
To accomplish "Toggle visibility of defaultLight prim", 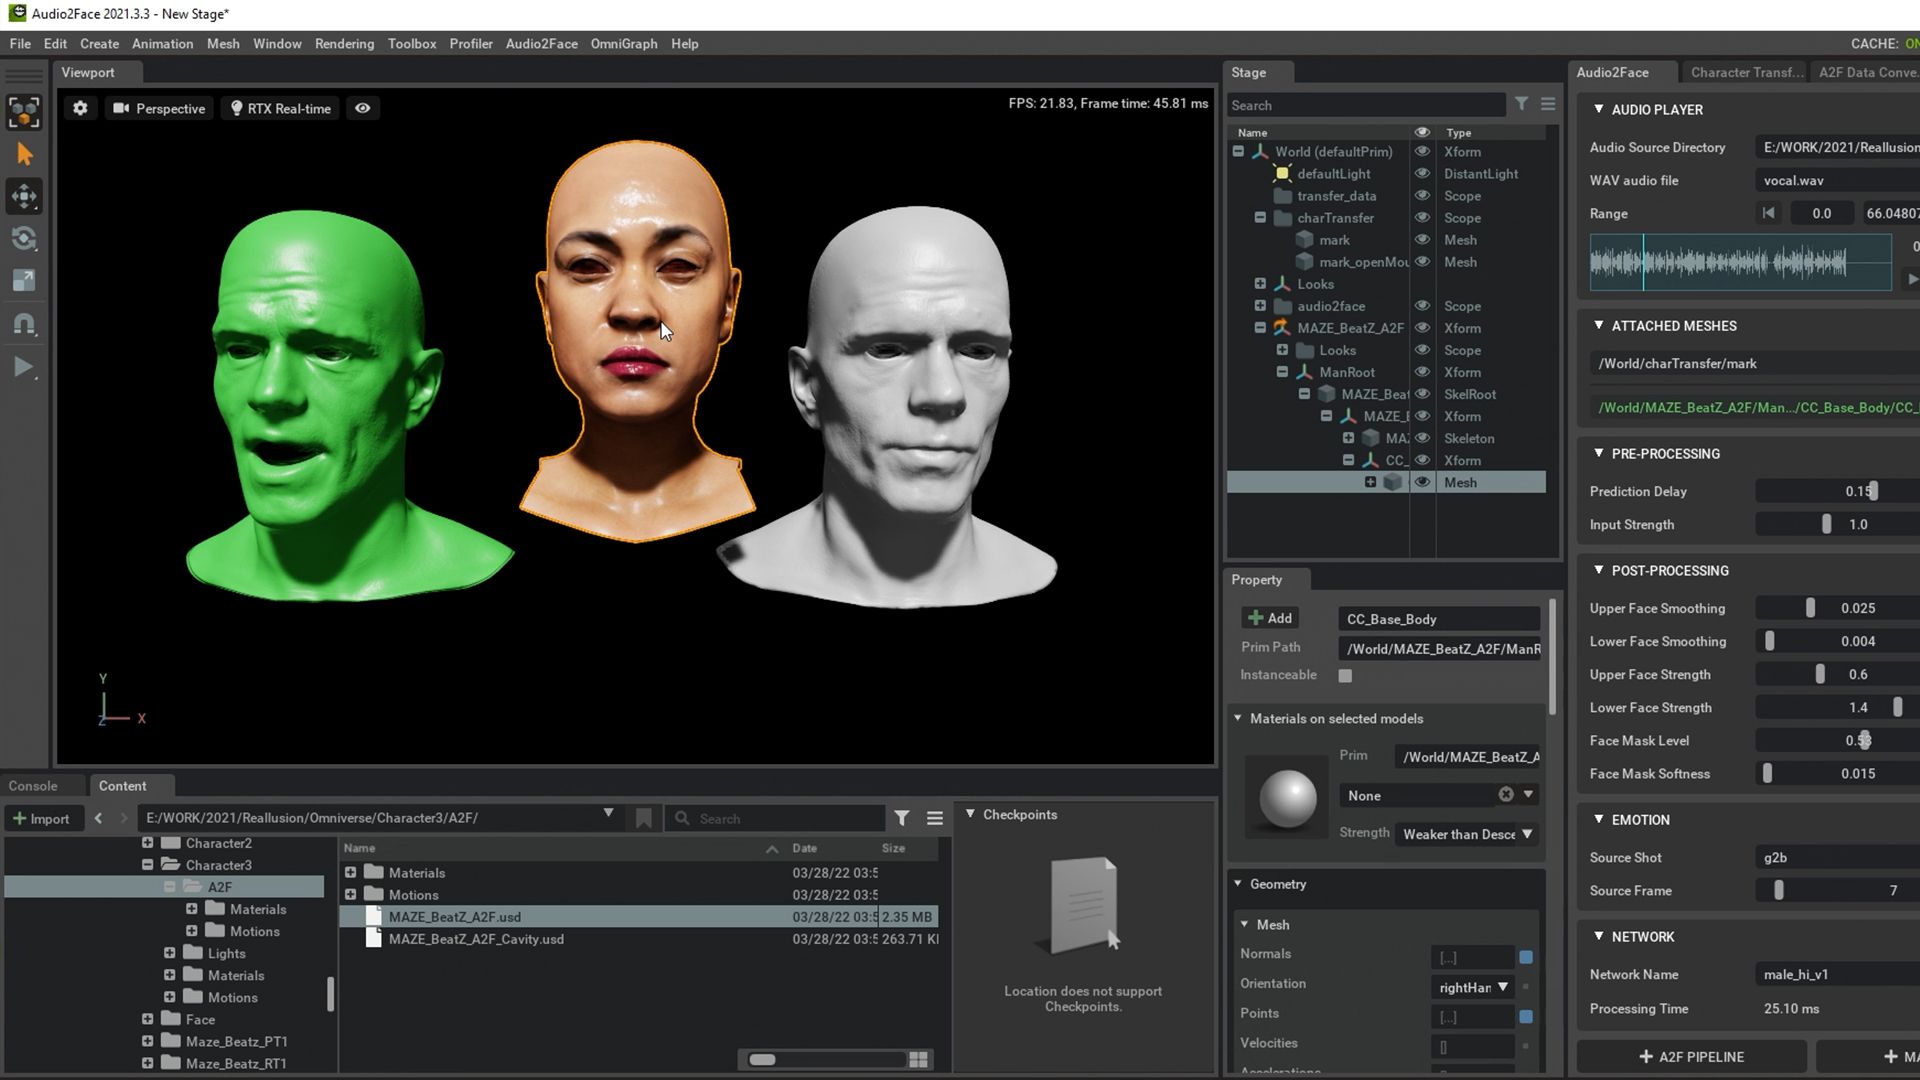I will pyautogui.click(x=1421, y=173).
